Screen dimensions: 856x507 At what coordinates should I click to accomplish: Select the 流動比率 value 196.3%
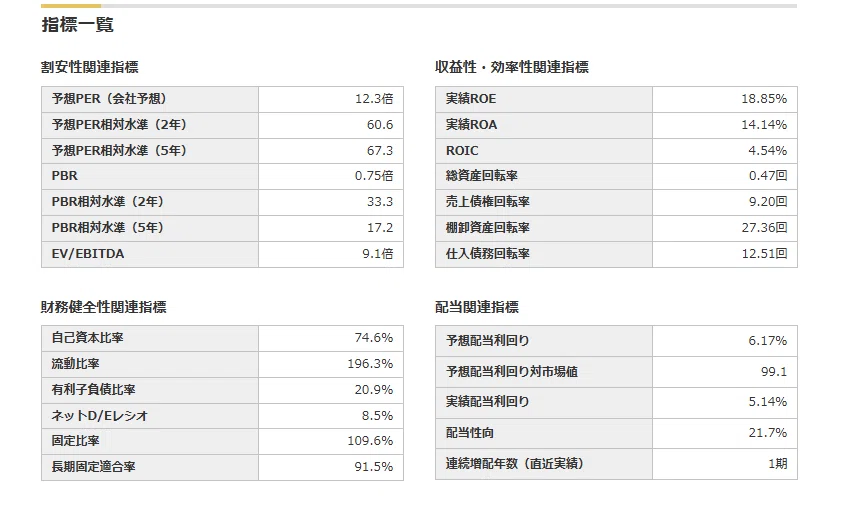pos(370,363)
